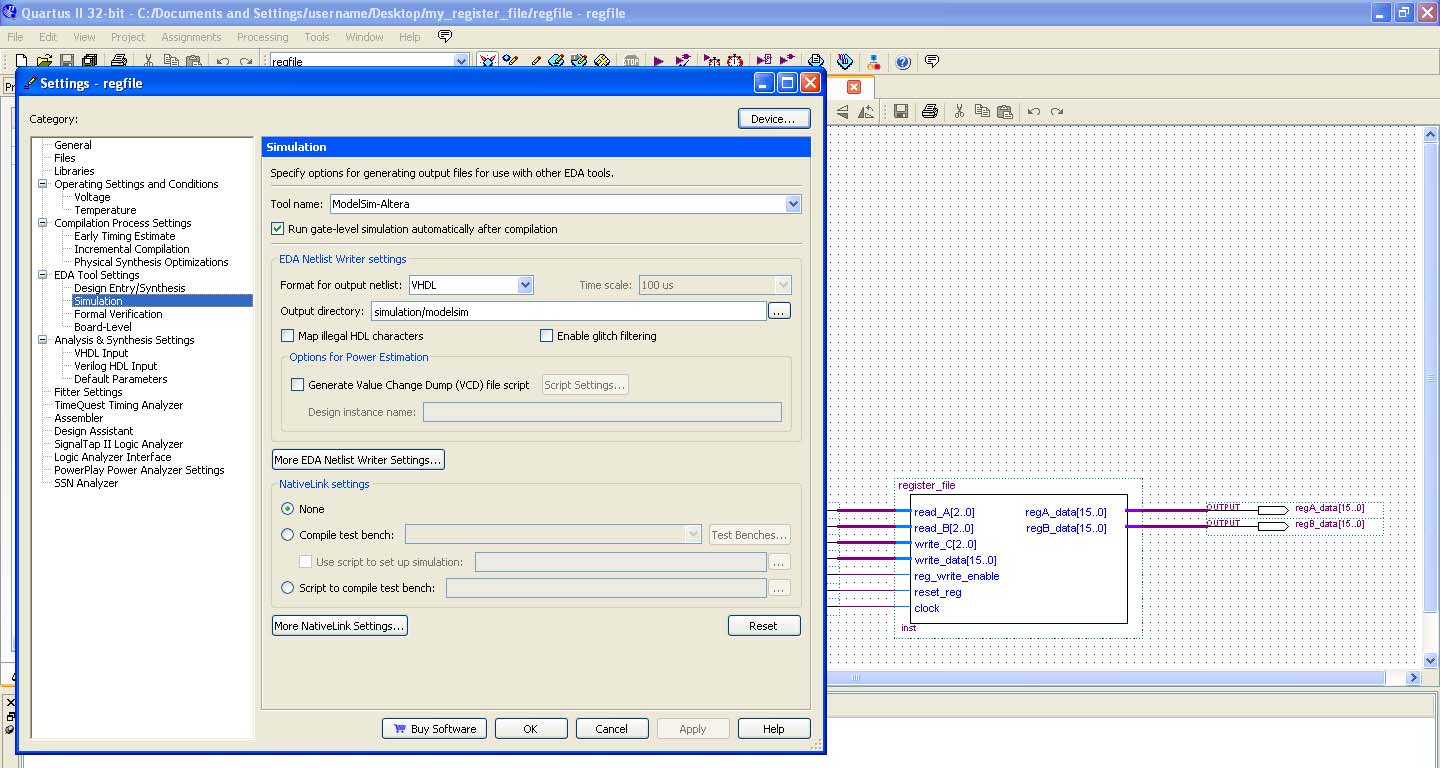Image resolution: width=1440 pixels, height=768 pixels.
Task: Click the Paste icon in main toolbar
Action: [x=192, y=62]
